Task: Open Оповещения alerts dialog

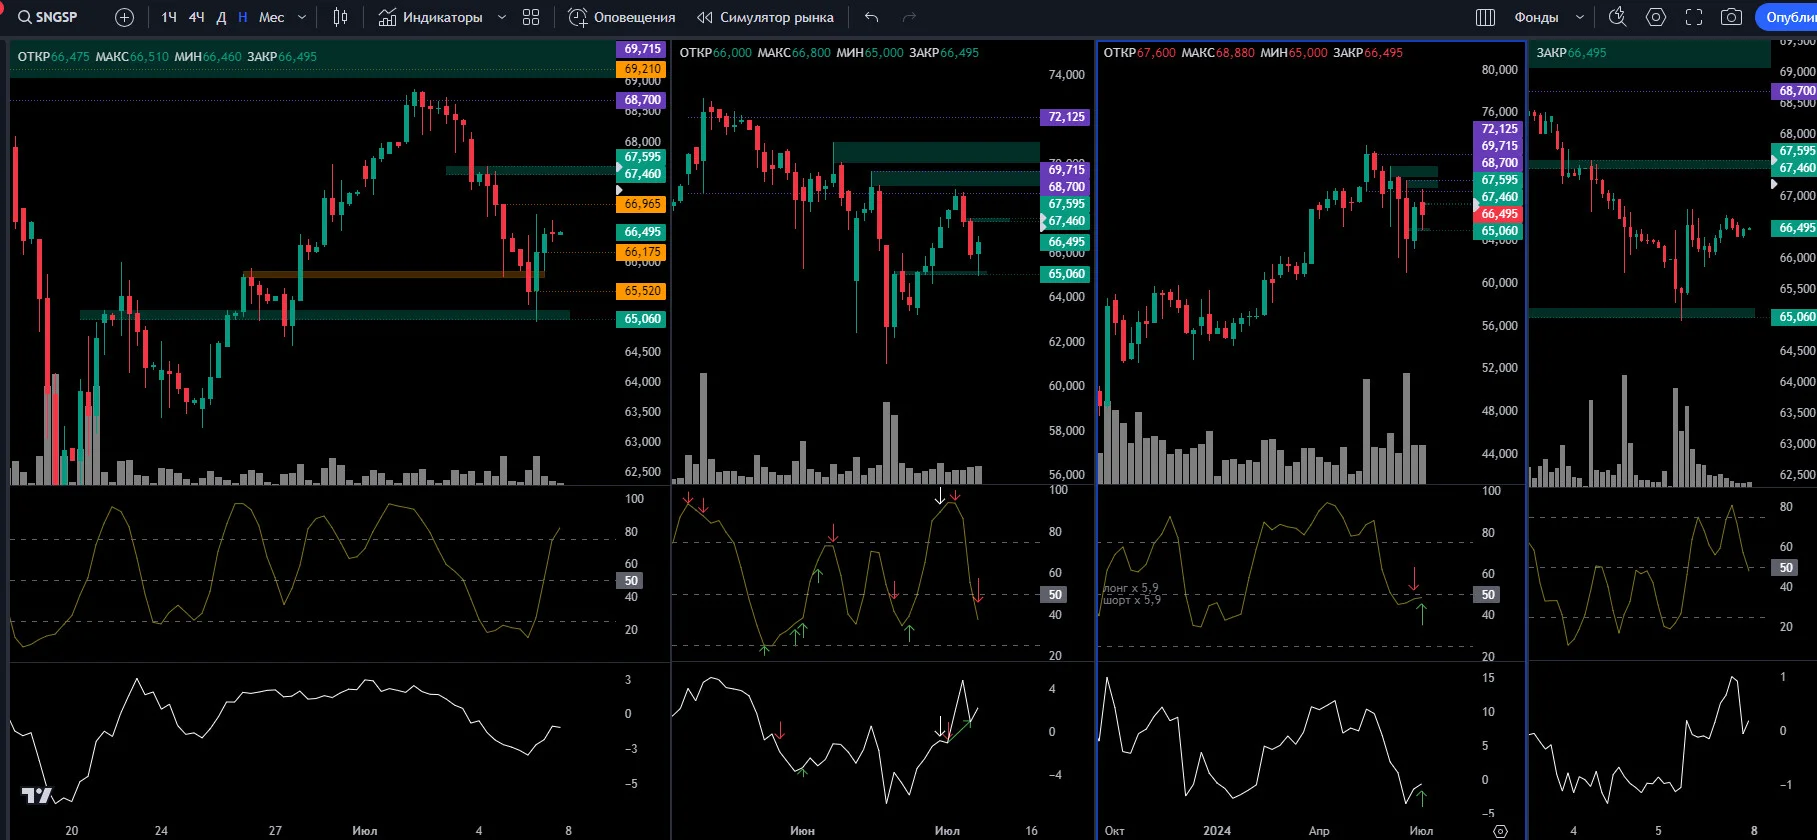Action: coord(622,17)
